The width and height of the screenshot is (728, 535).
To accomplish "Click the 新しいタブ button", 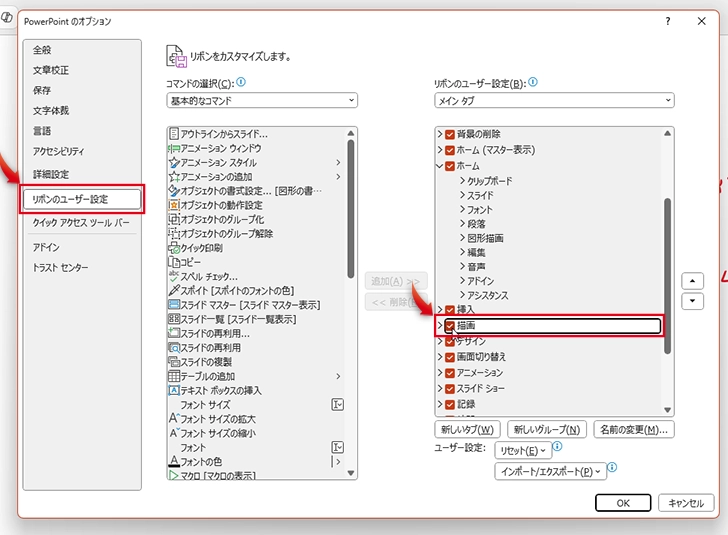I will point(468,430).
